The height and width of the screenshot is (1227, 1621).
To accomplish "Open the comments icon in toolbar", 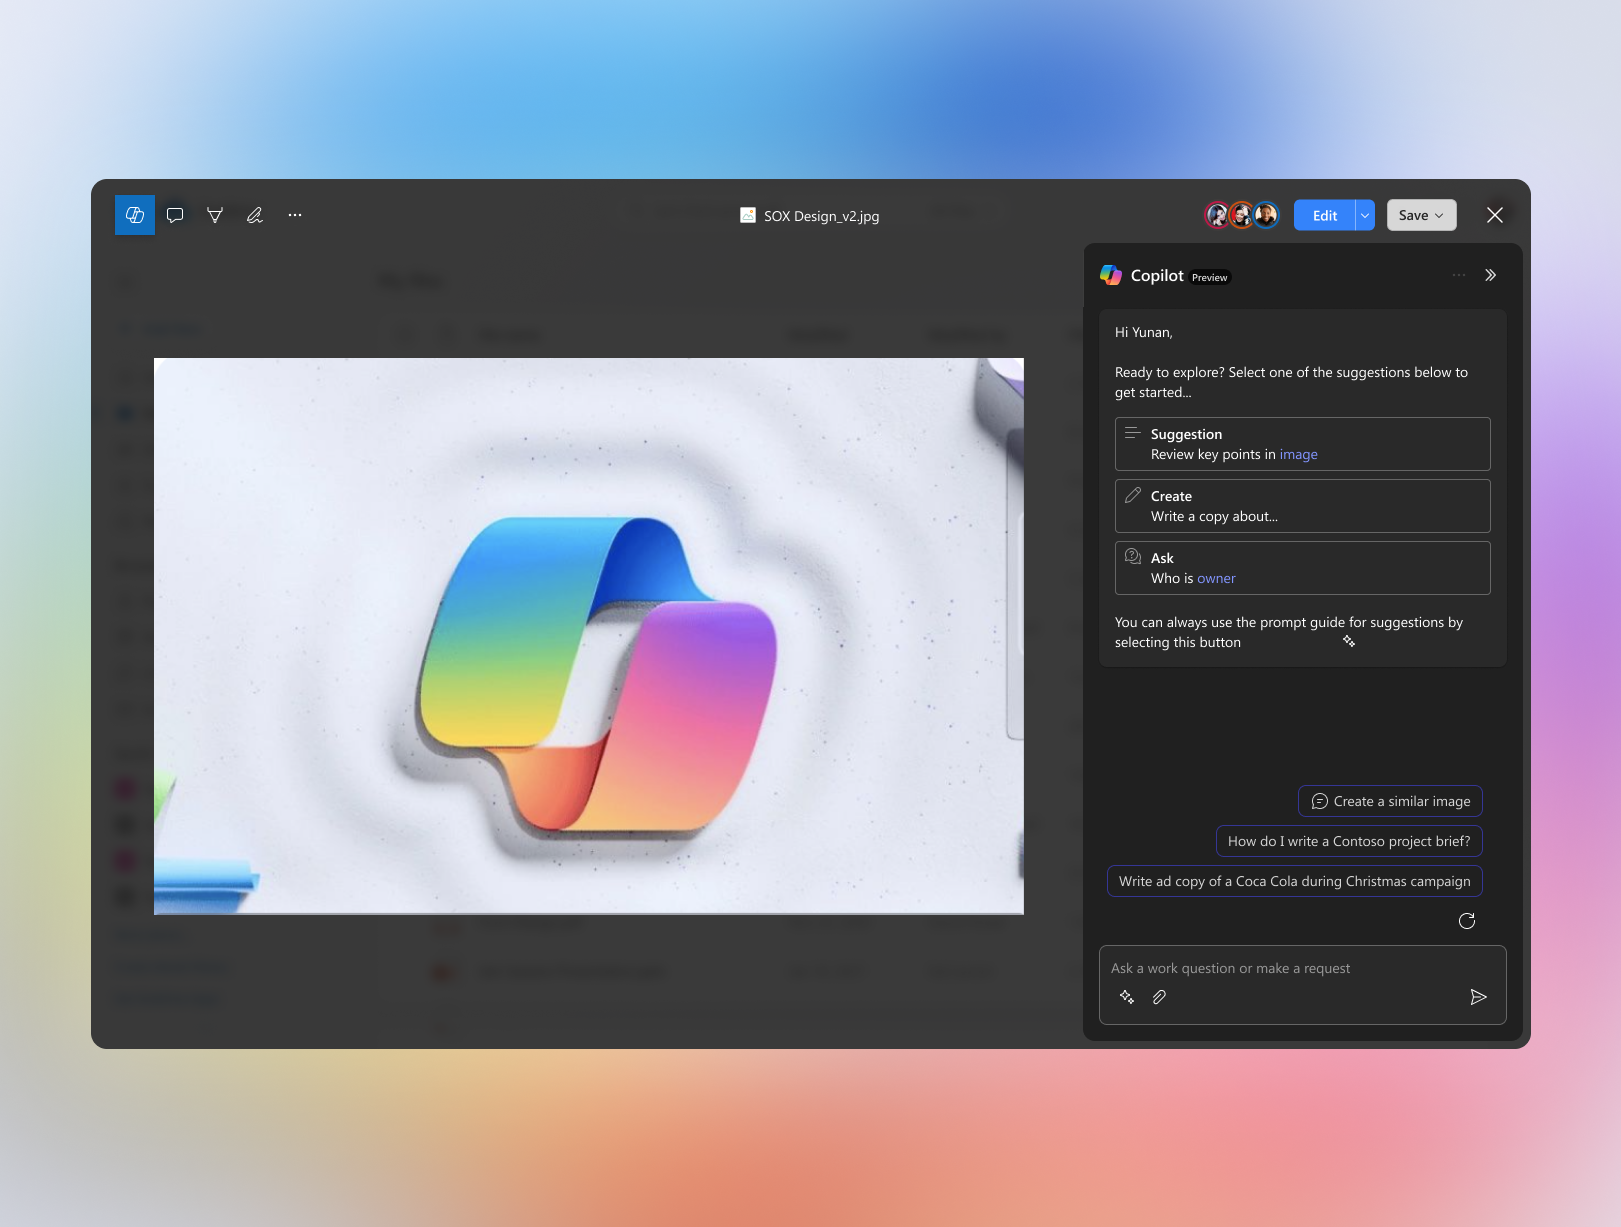I will [175, 215].
